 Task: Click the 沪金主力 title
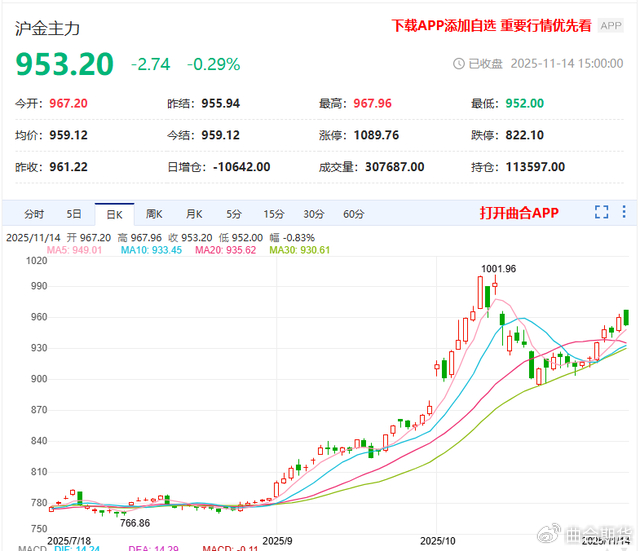click(47, 28)
